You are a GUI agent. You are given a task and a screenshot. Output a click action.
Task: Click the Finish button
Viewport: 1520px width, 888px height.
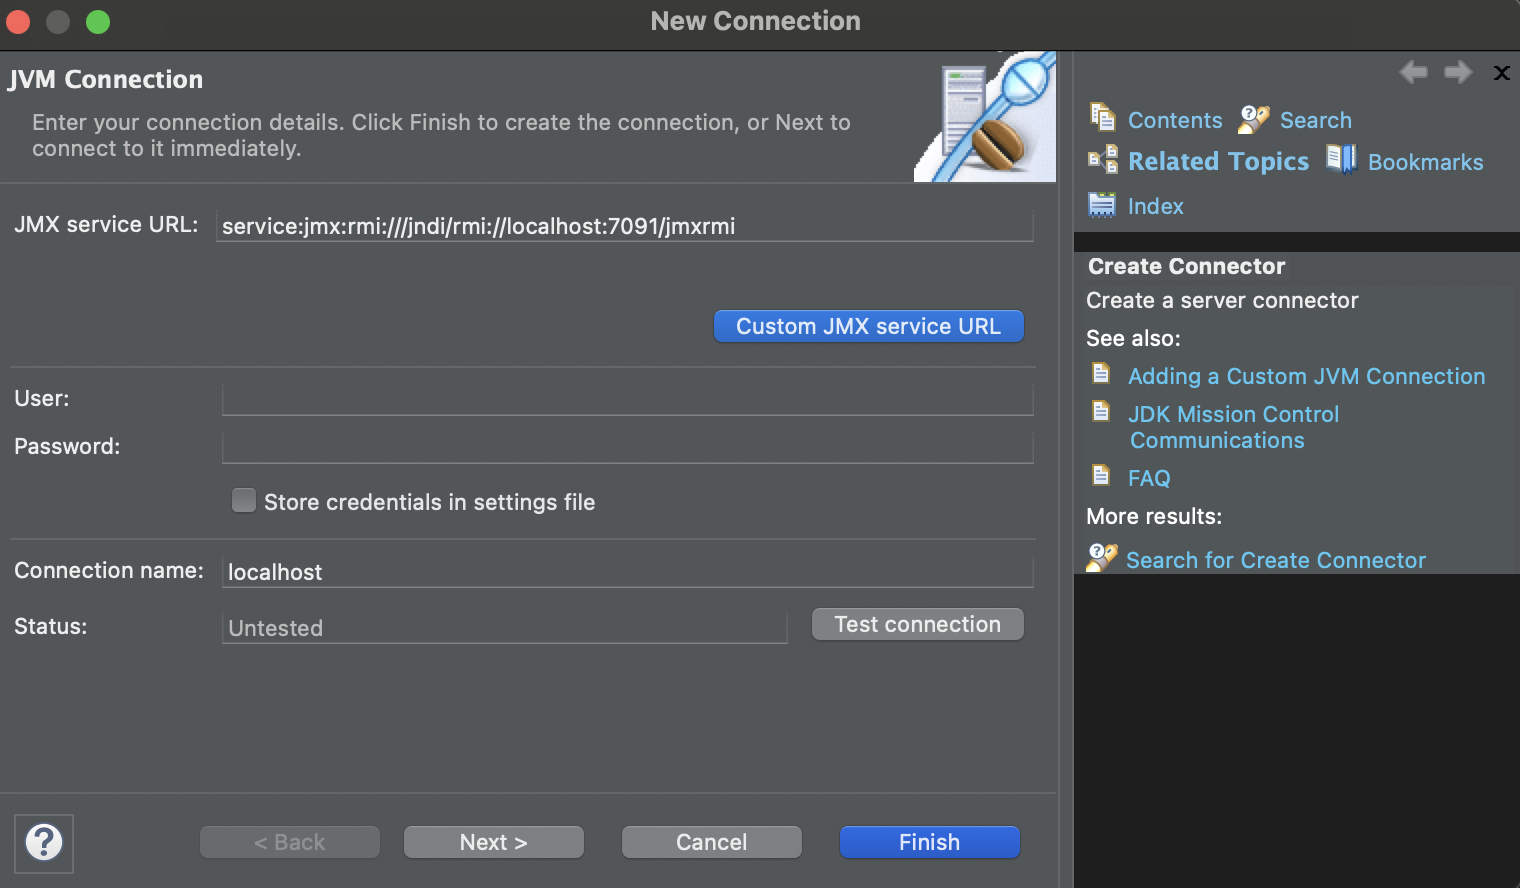[x=929, y=842]
